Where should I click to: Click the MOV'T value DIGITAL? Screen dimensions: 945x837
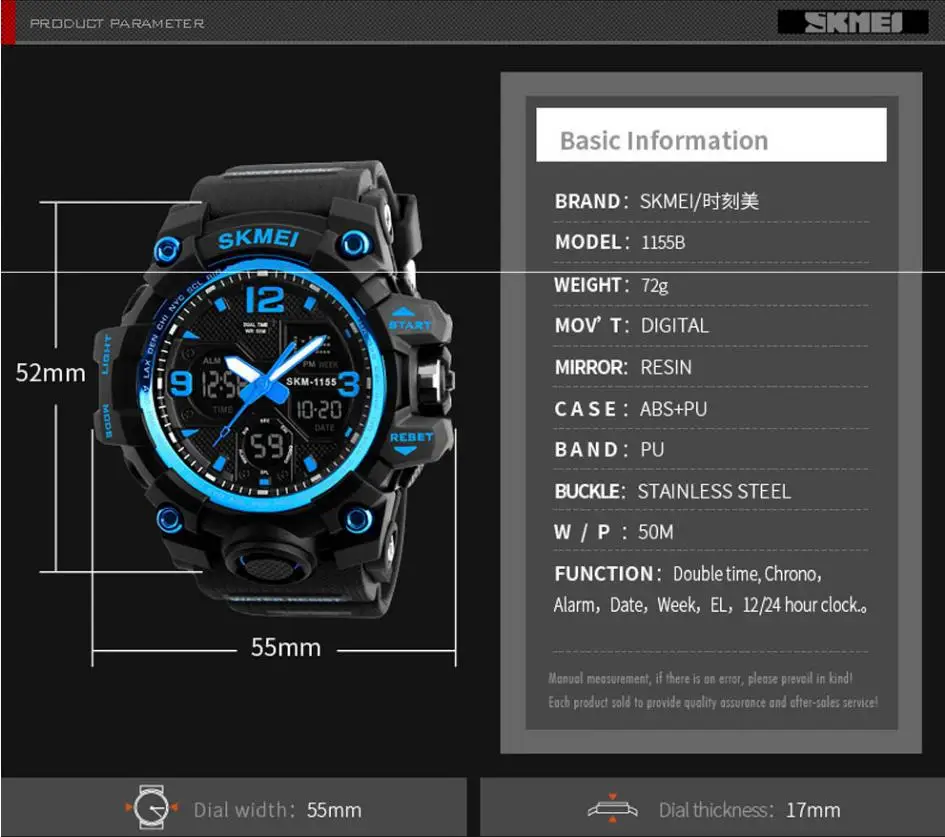(x=674, y=326)
